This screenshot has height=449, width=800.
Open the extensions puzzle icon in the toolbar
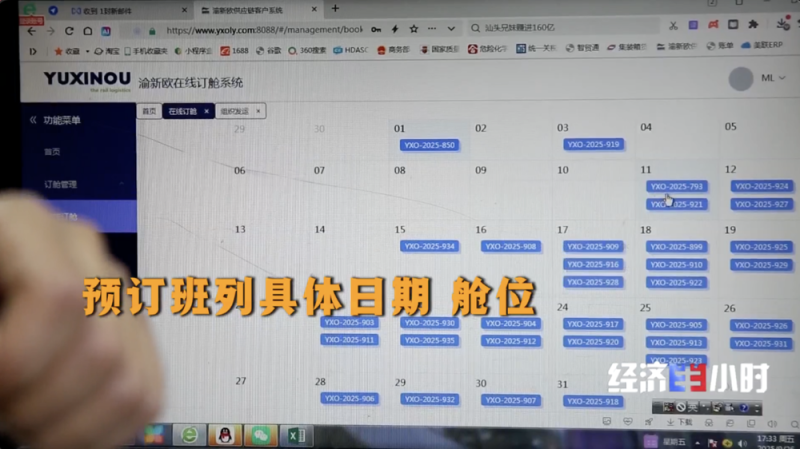[753, 24]
